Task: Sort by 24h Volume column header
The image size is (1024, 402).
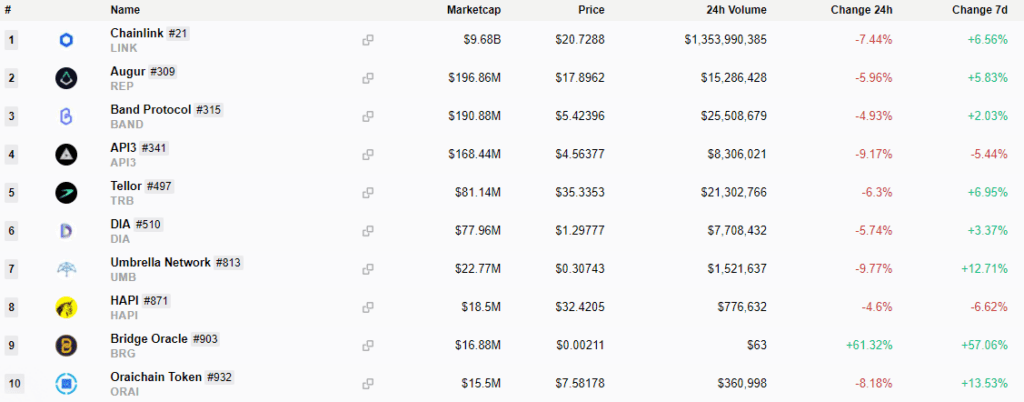Action: [x=735, y=10]
